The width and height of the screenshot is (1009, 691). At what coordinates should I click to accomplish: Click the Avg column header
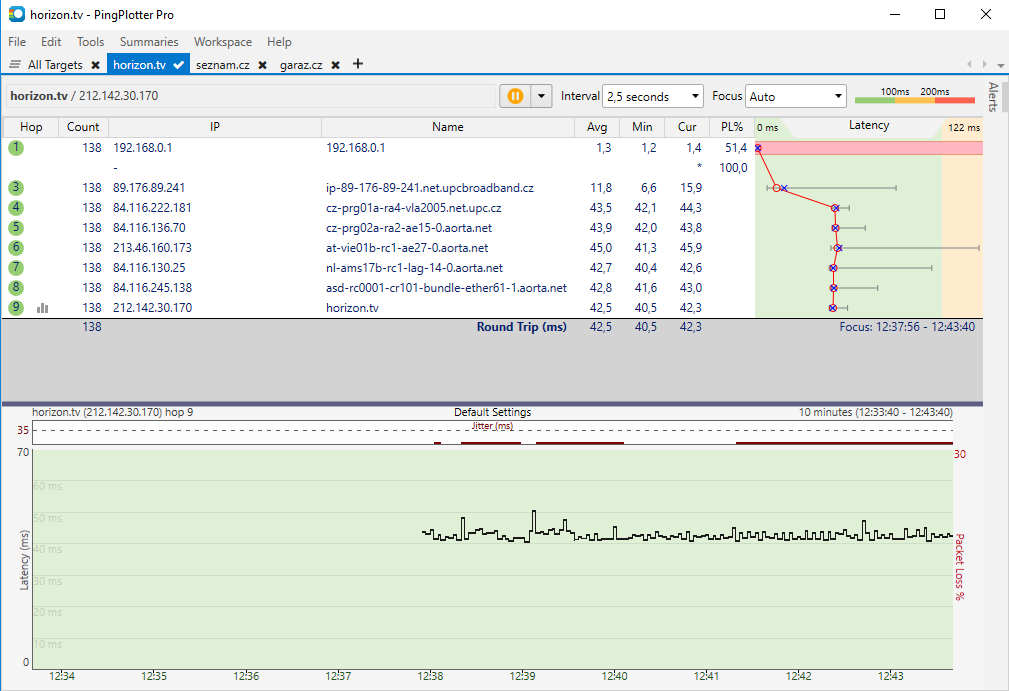click(x=597, y=127)
